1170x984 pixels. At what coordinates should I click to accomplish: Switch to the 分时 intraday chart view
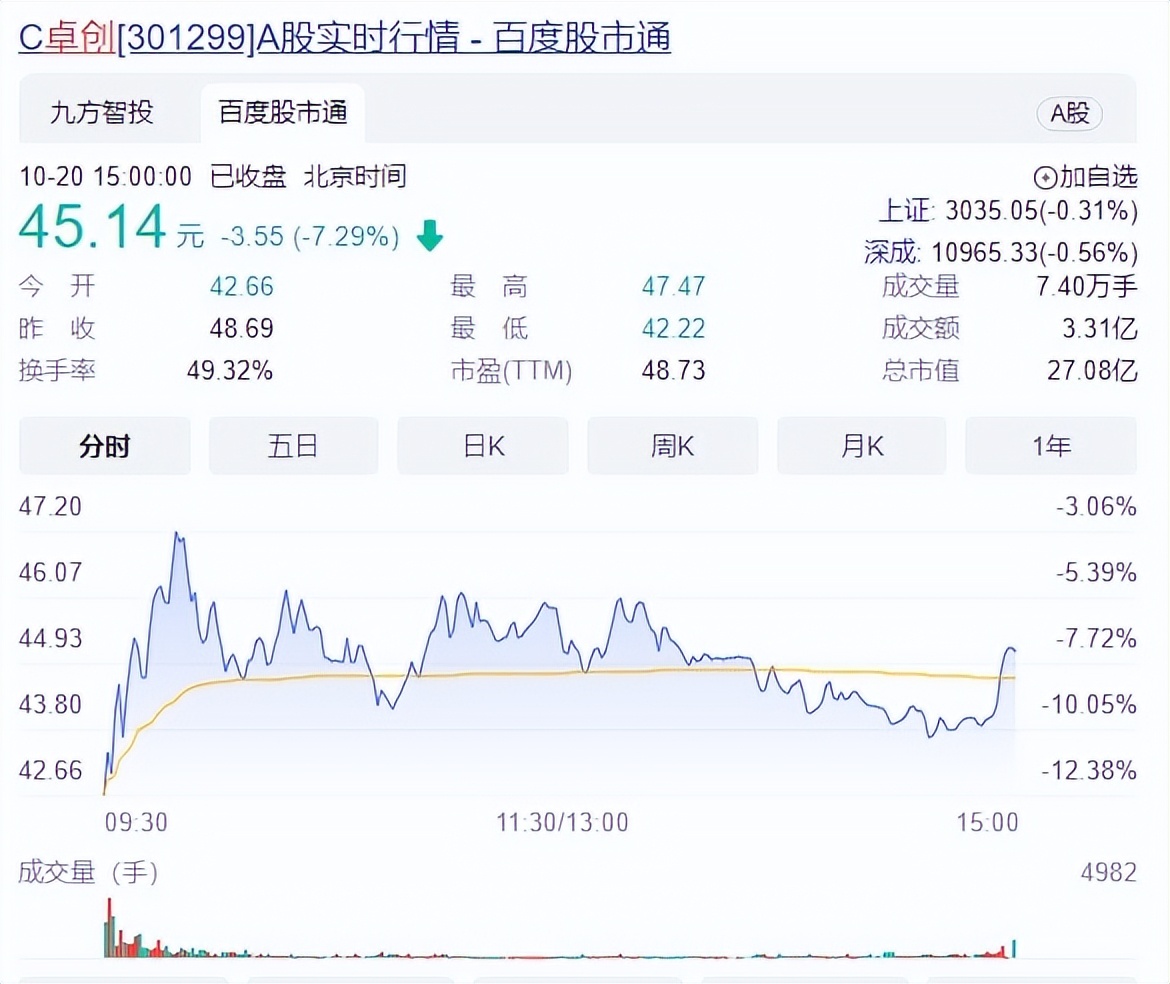tap(103, 446)
